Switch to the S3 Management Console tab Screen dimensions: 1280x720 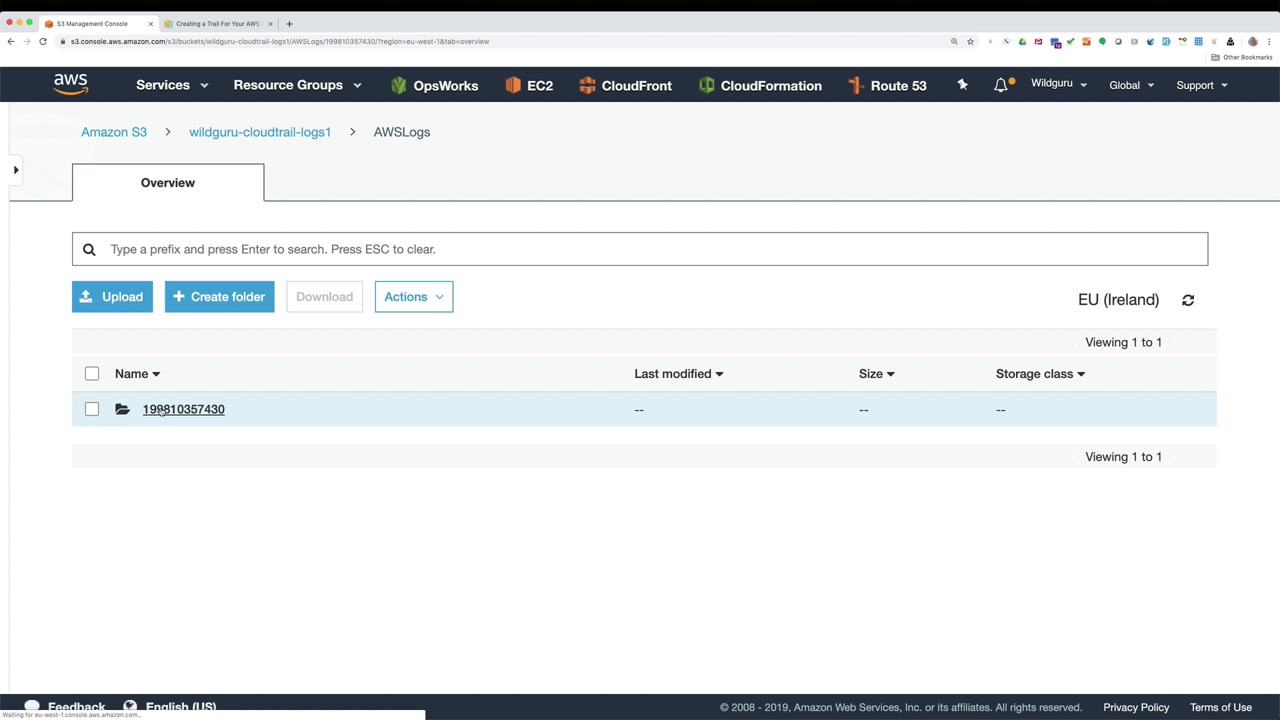(98, 23)
